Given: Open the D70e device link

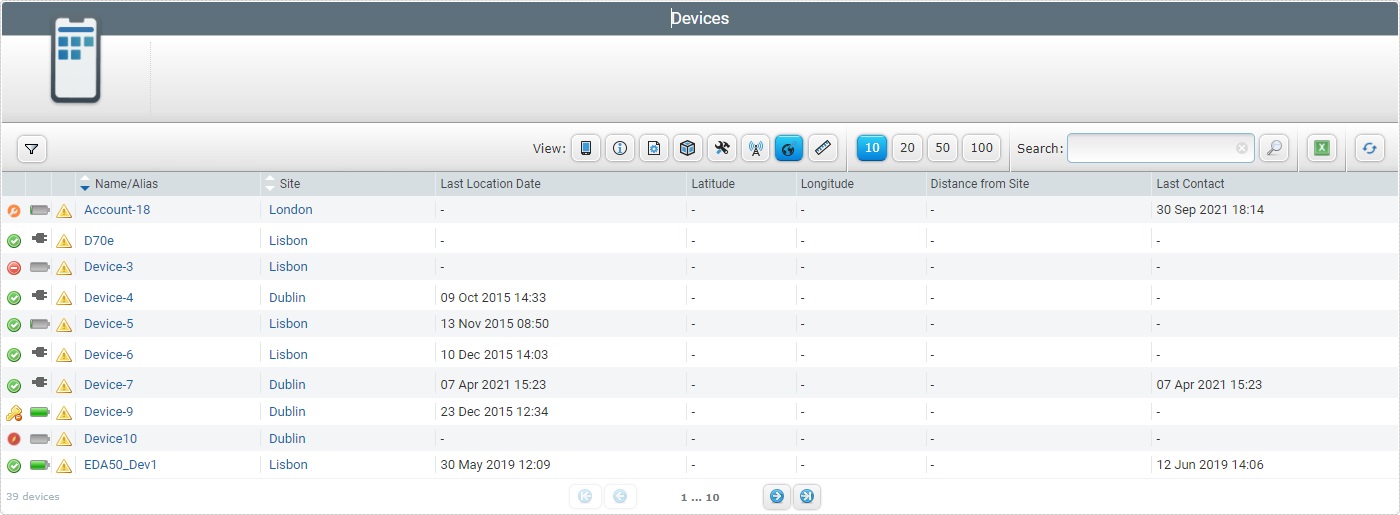Looking at the screenshot, I should (99, 241).
